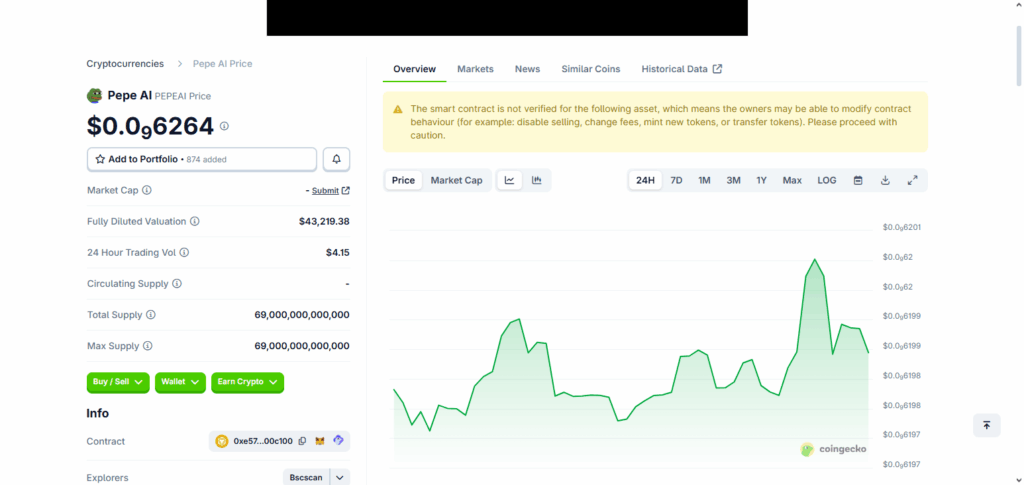Screen dimensions: 1024x485
Task: Expand the Wallet dropdown
Action: coord(180,382)
